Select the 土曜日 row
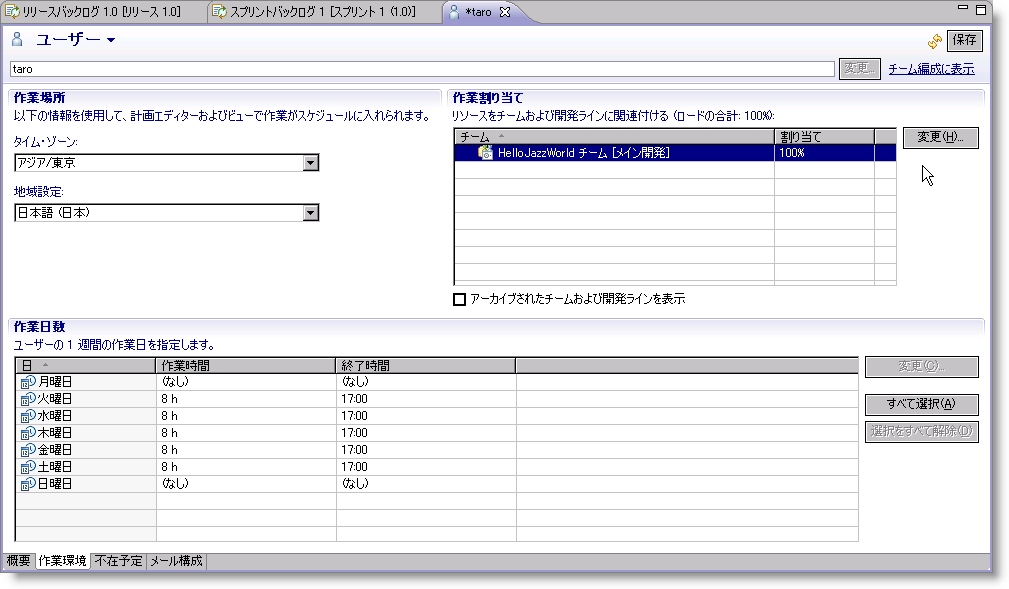 pyautogui.click(x=437, y=467)
